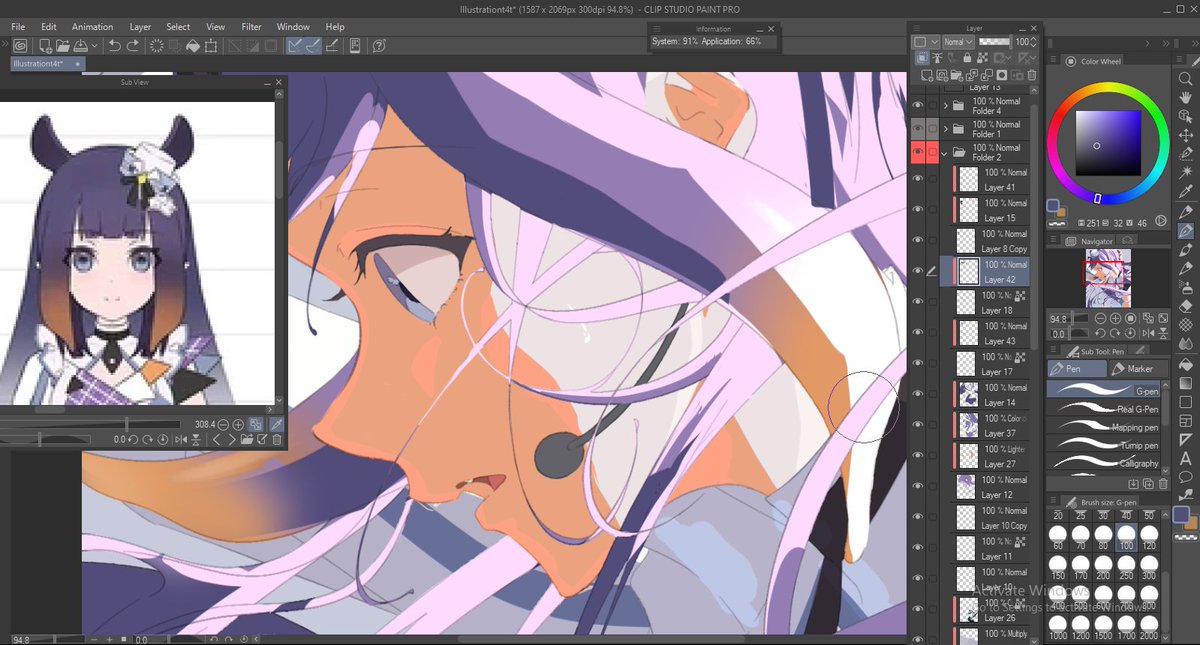The height and width of the screenshot is (645, 1200).
Task: Click the Scale/Rotate transform icon
Action: click(211, 45)
